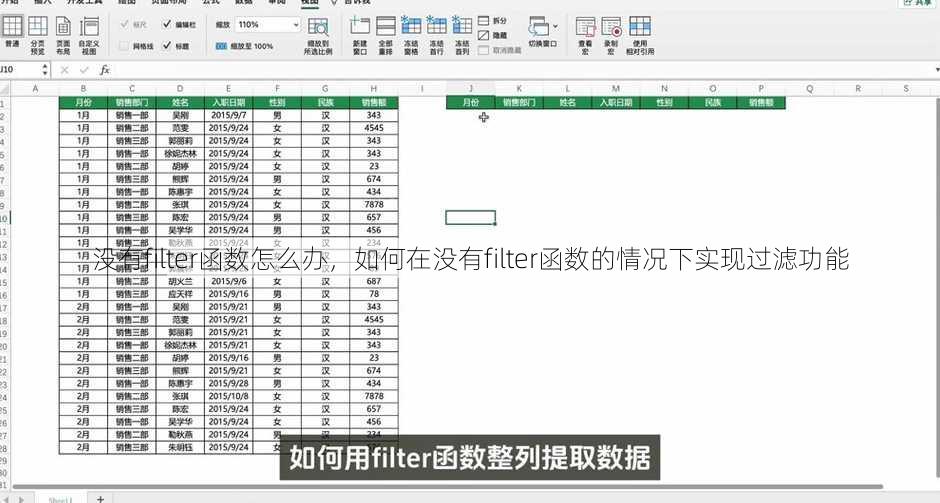Click the add sheet plus button

pyautogui.click(x=101, y=498)
